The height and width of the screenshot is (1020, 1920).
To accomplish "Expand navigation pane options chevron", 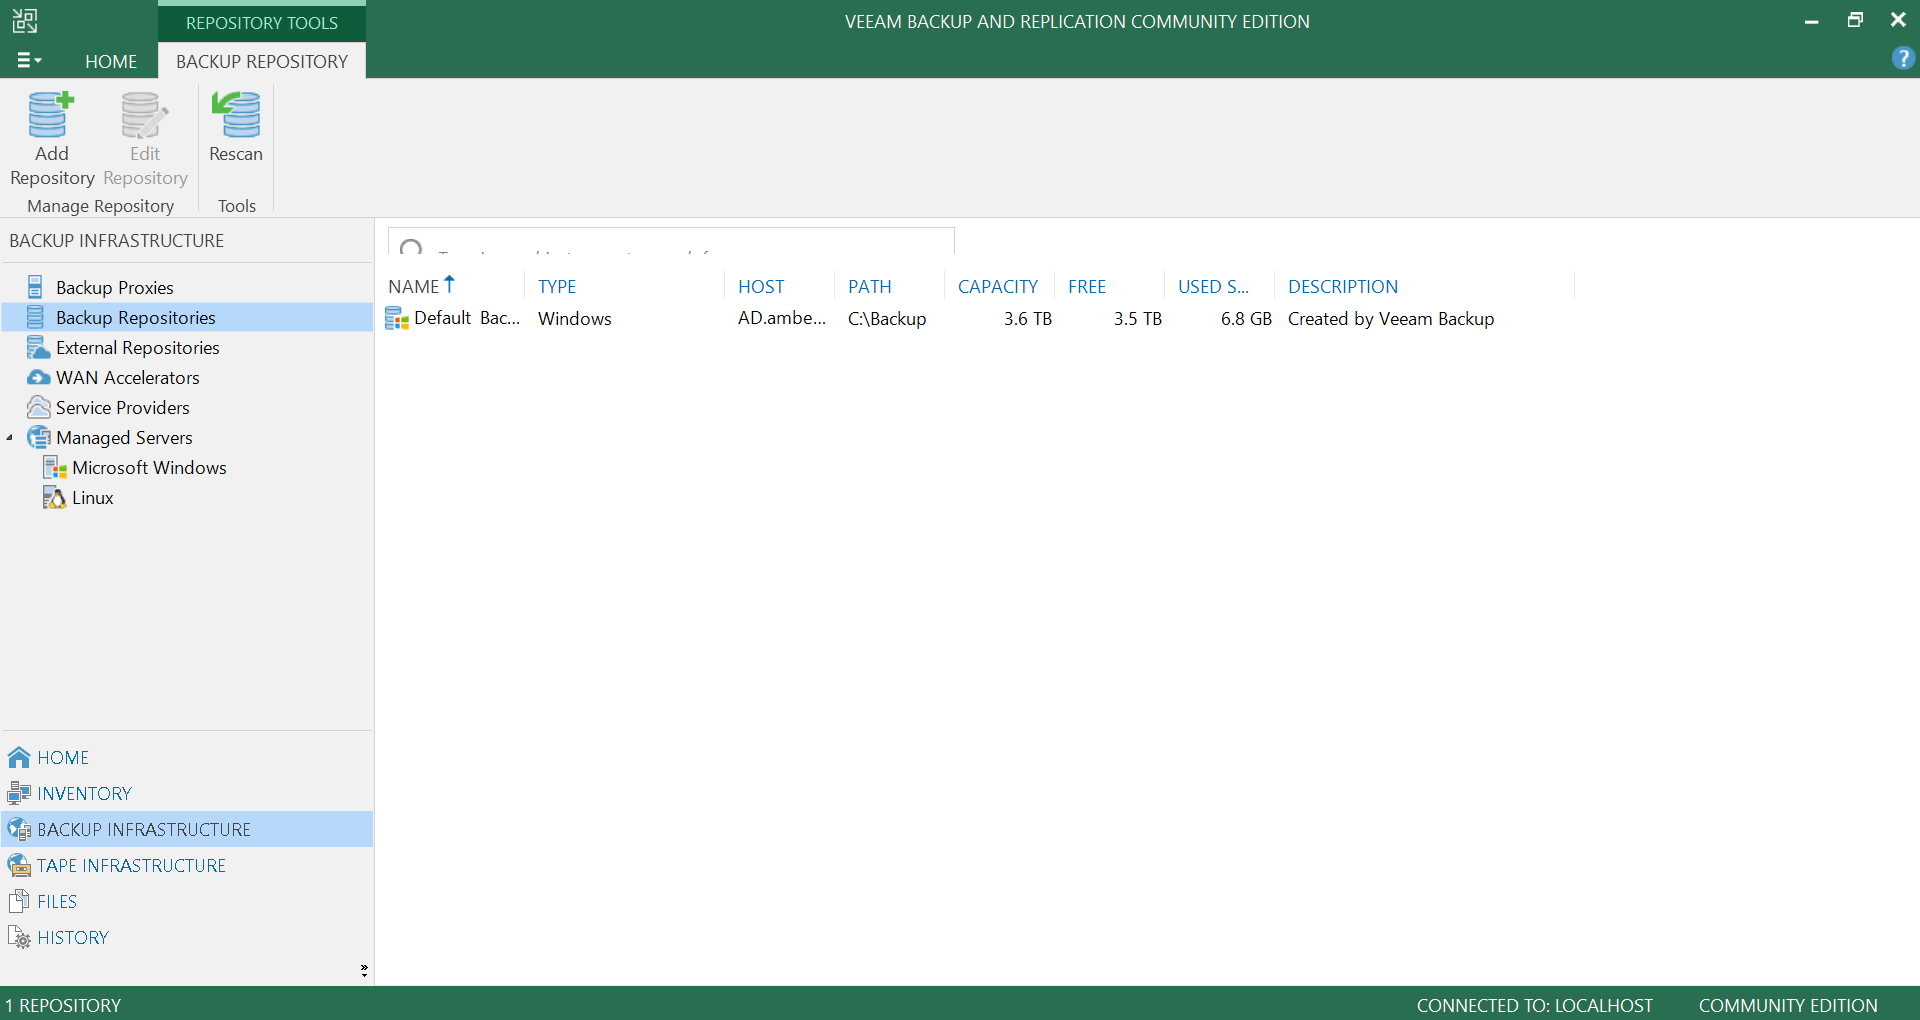I will (364, 970).
